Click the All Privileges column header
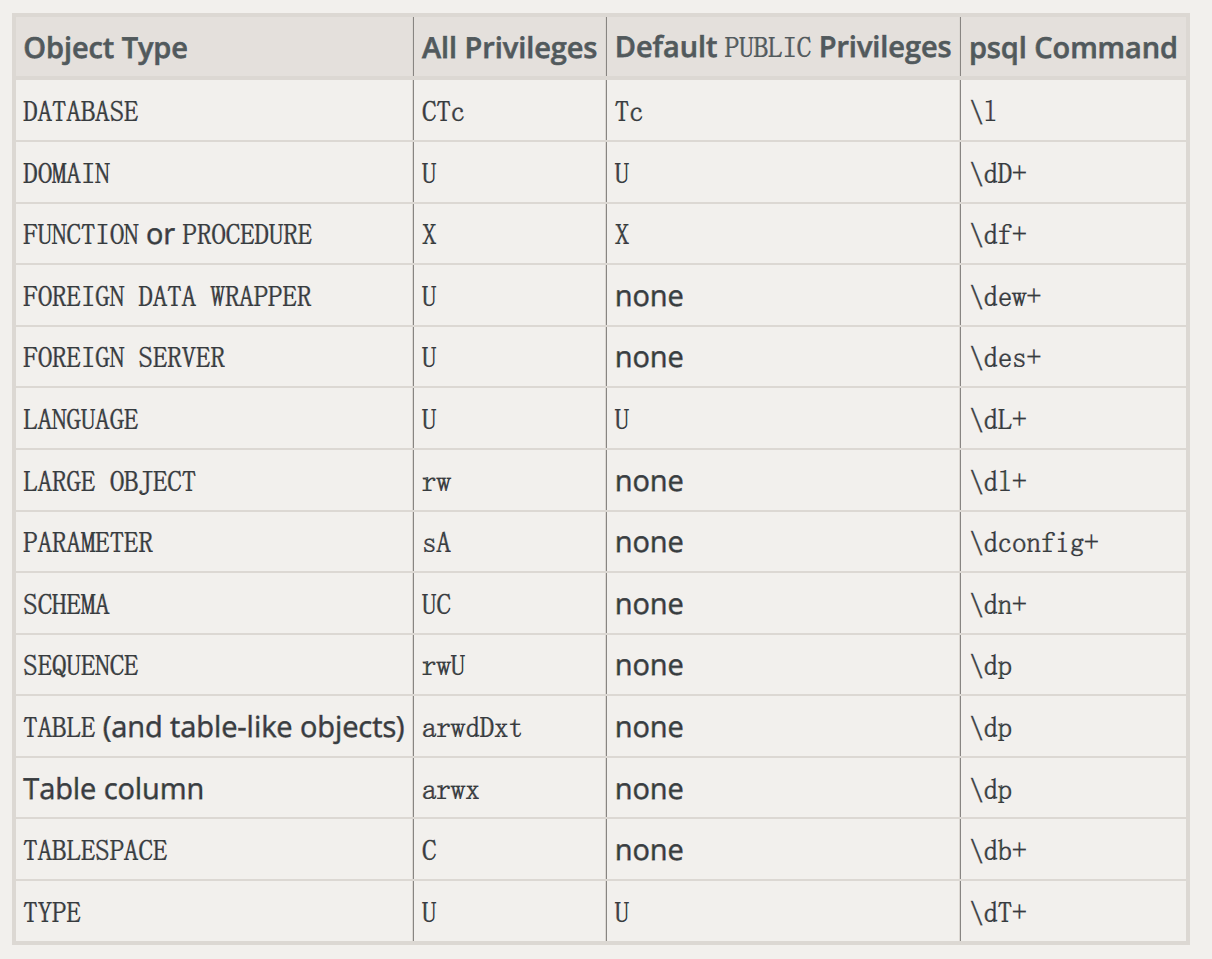1212x959 pixels. point(509,48)
